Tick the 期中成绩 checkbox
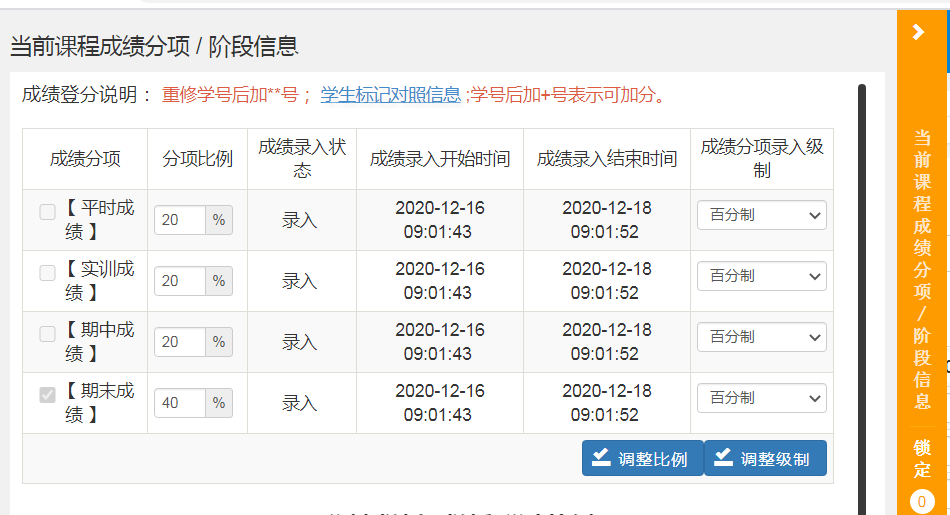Image resolution: width=950 pixels, height=515 pixels. point(47,334)
